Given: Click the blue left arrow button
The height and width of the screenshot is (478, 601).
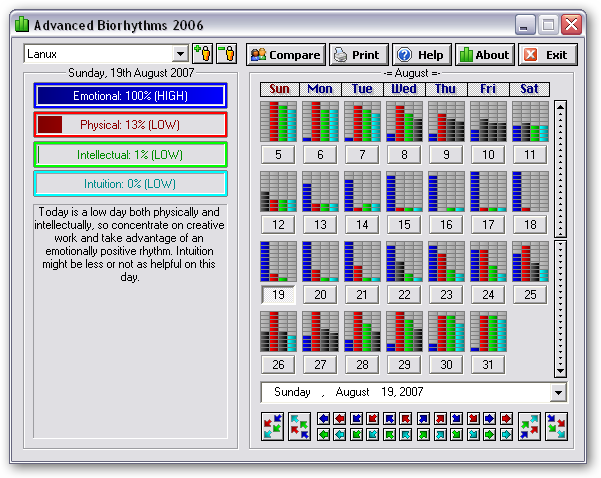Looking at the screenshot, I should 323,418.
